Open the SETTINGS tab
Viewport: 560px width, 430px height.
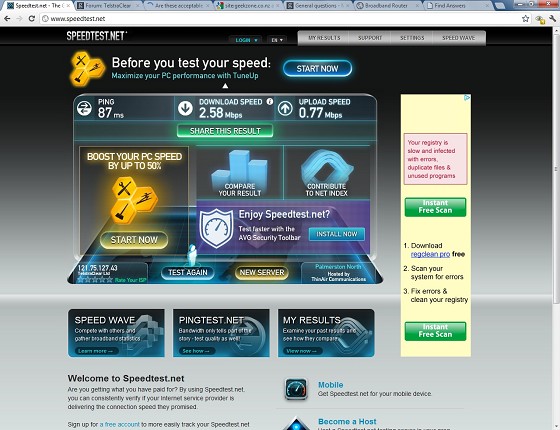click(x=412, y=38)
